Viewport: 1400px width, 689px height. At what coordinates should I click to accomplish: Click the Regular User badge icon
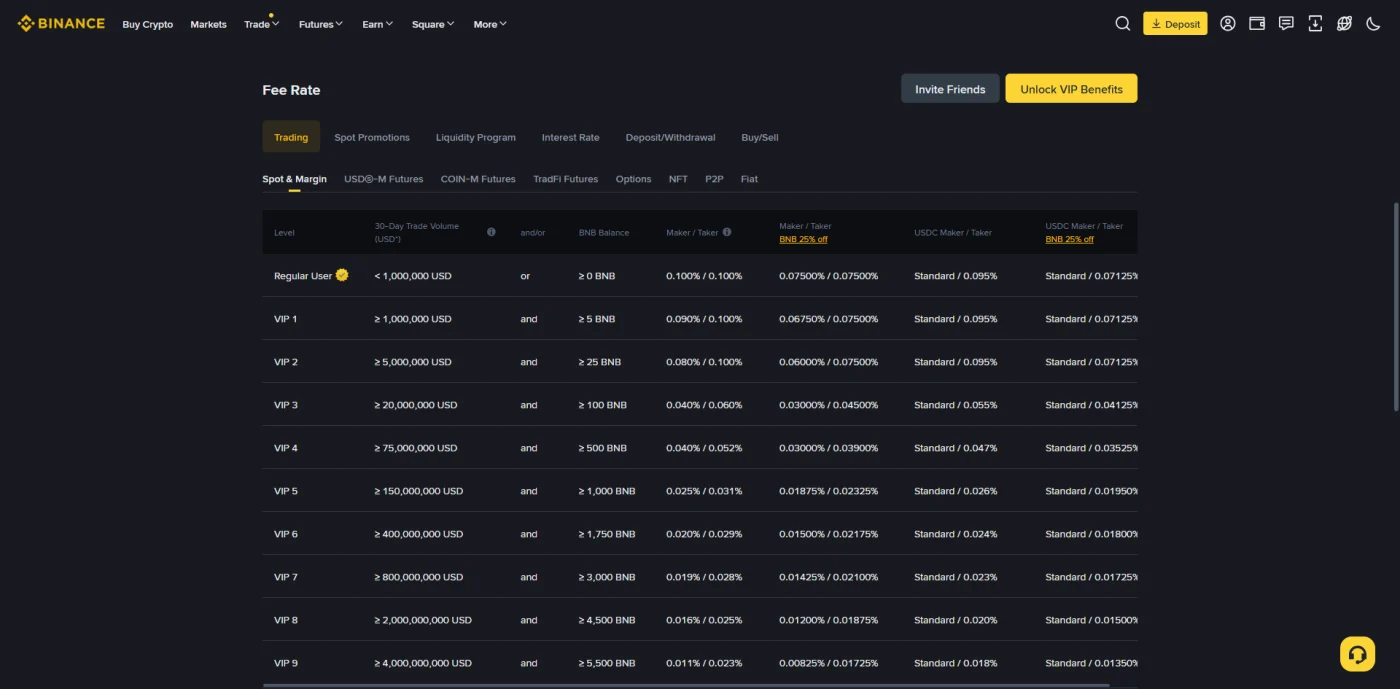pyautogui.click(x=342, y=275)
